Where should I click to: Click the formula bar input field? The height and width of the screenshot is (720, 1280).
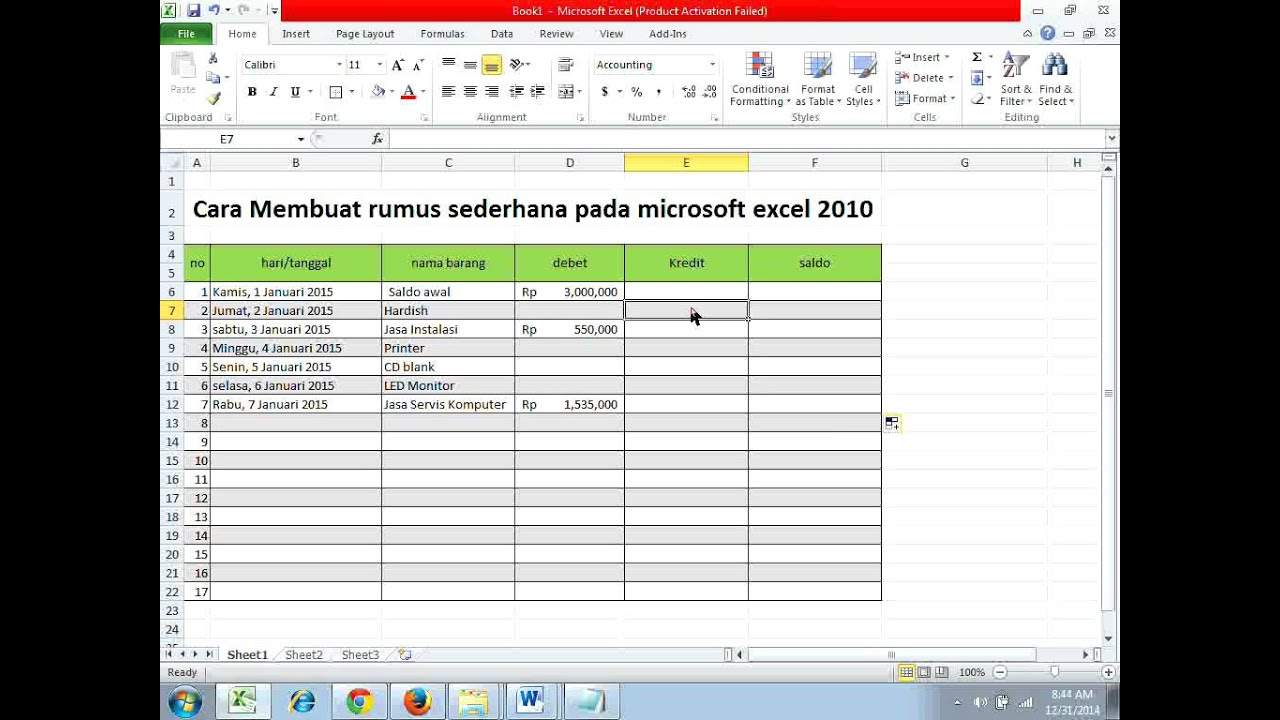[x=746, y=139]
